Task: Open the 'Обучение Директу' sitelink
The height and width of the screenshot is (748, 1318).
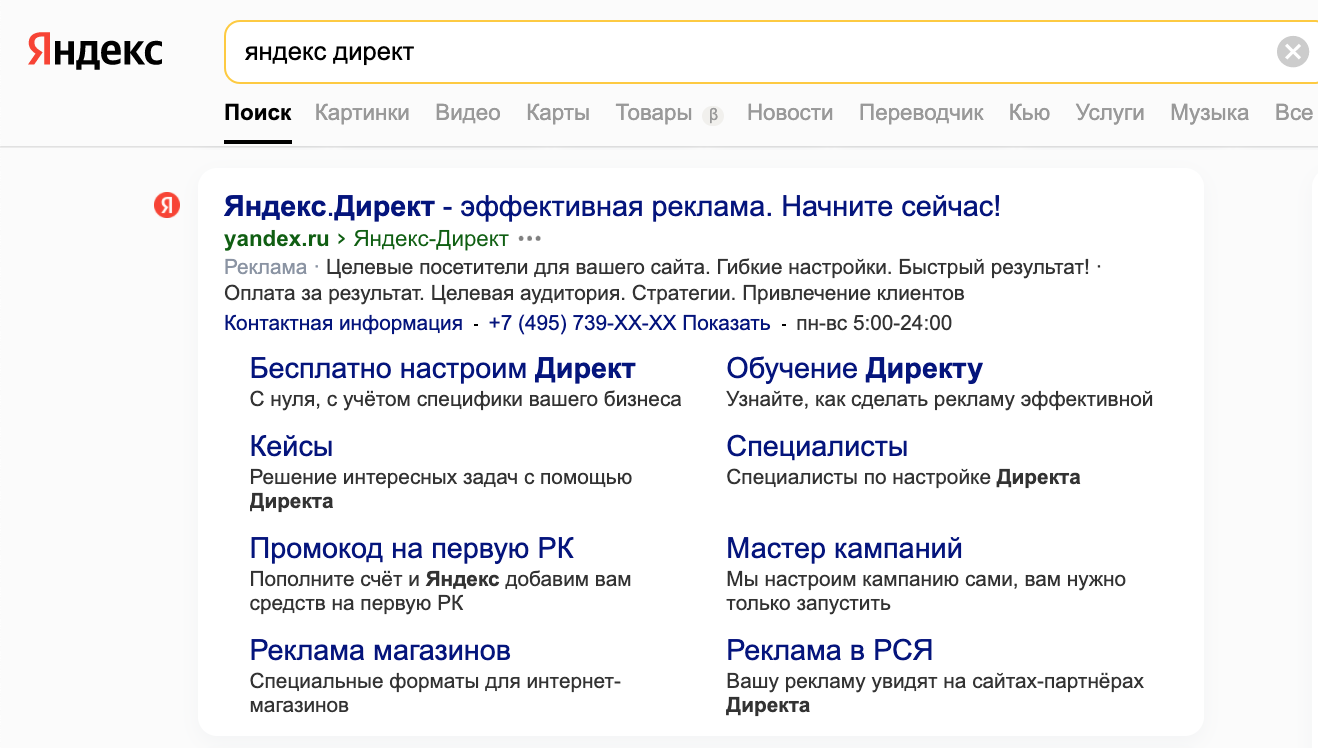Action: click(x=855, y=368)
